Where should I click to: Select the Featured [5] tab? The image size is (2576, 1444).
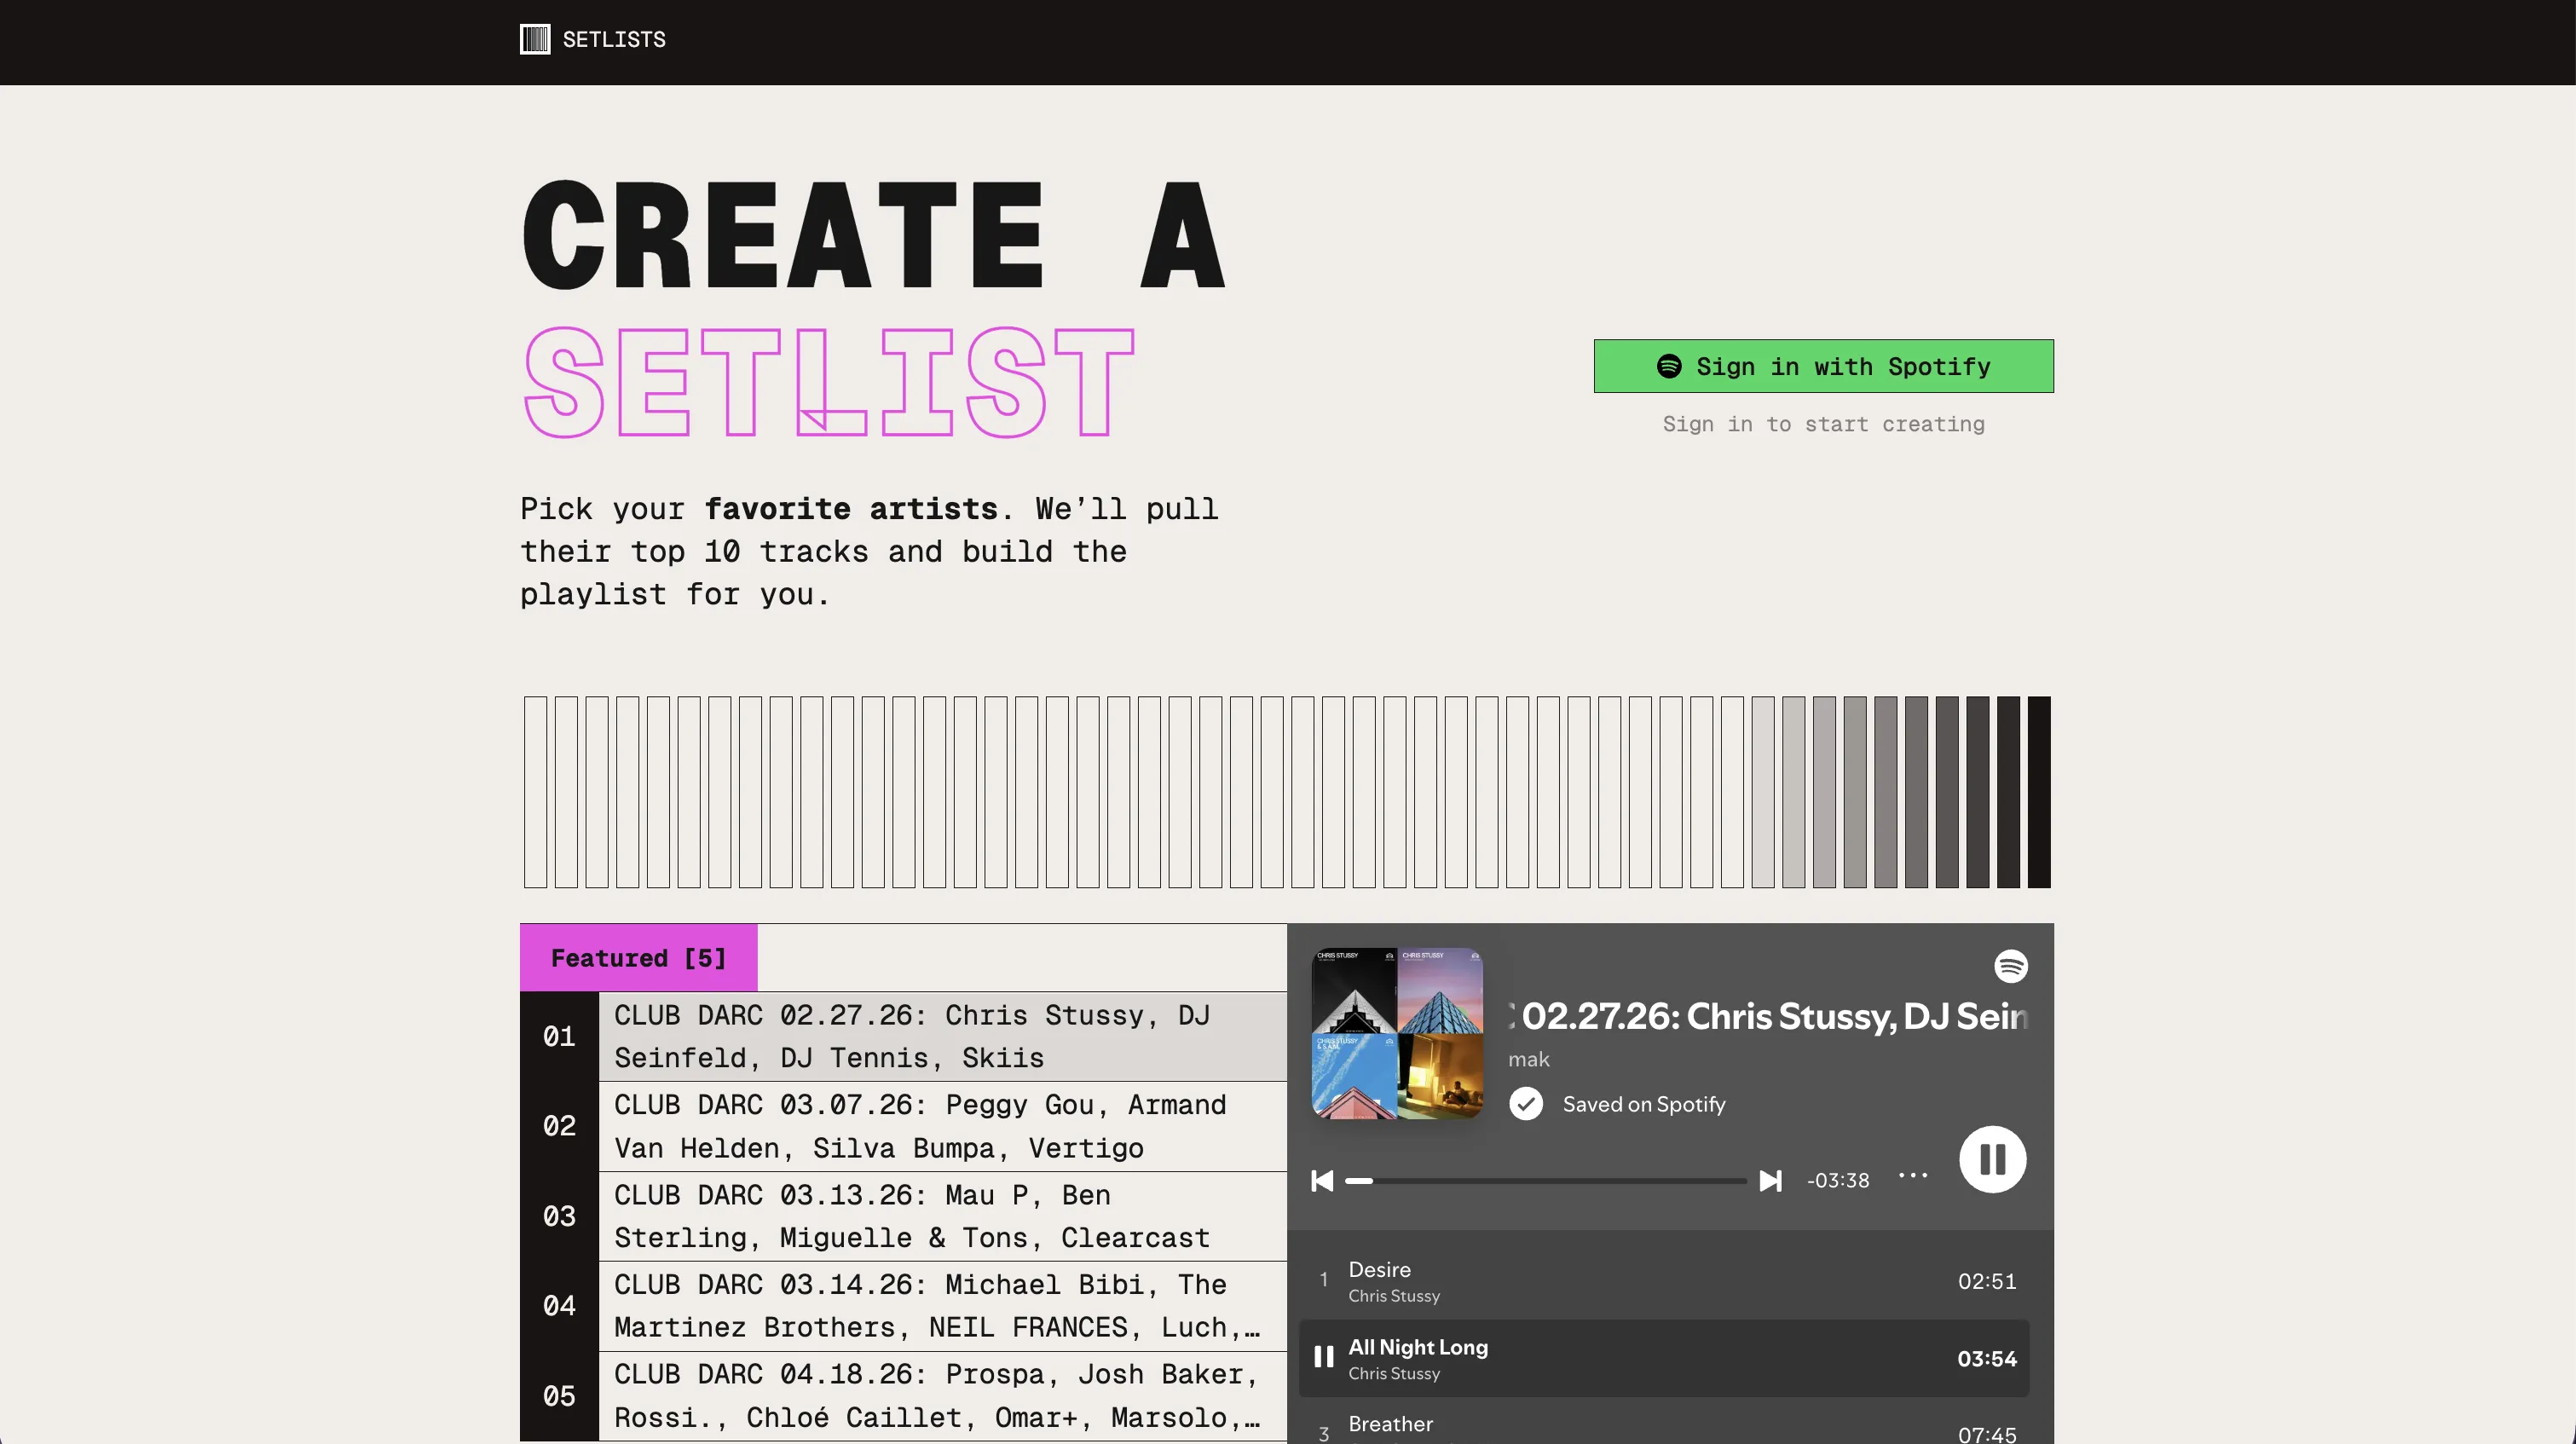638,958
